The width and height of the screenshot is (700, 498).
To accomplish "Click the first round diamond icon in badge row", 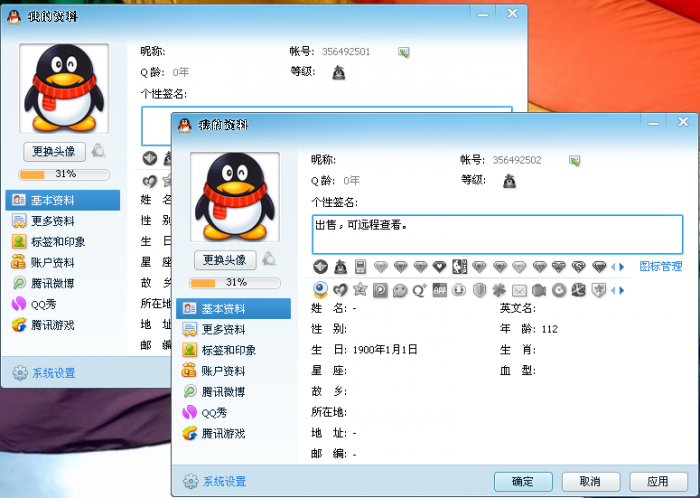I will [320, 267].
